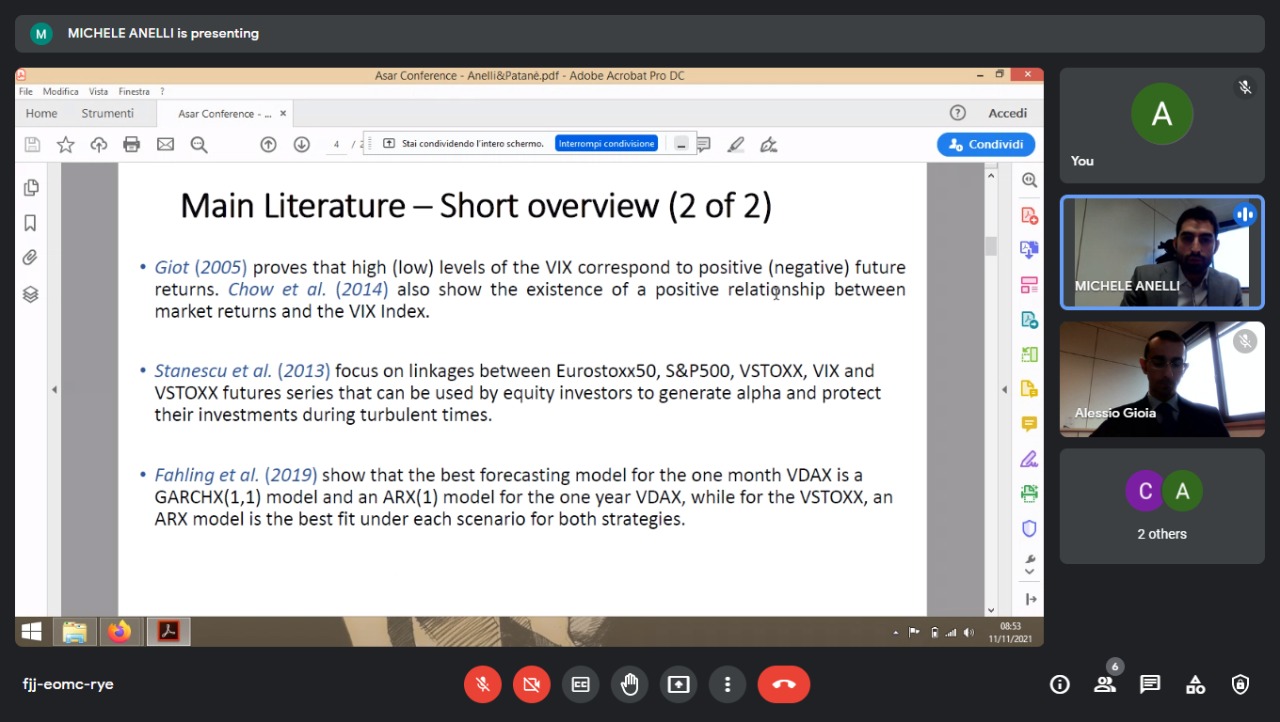Expand the left navigation pane arrow

tap(54, 389)
